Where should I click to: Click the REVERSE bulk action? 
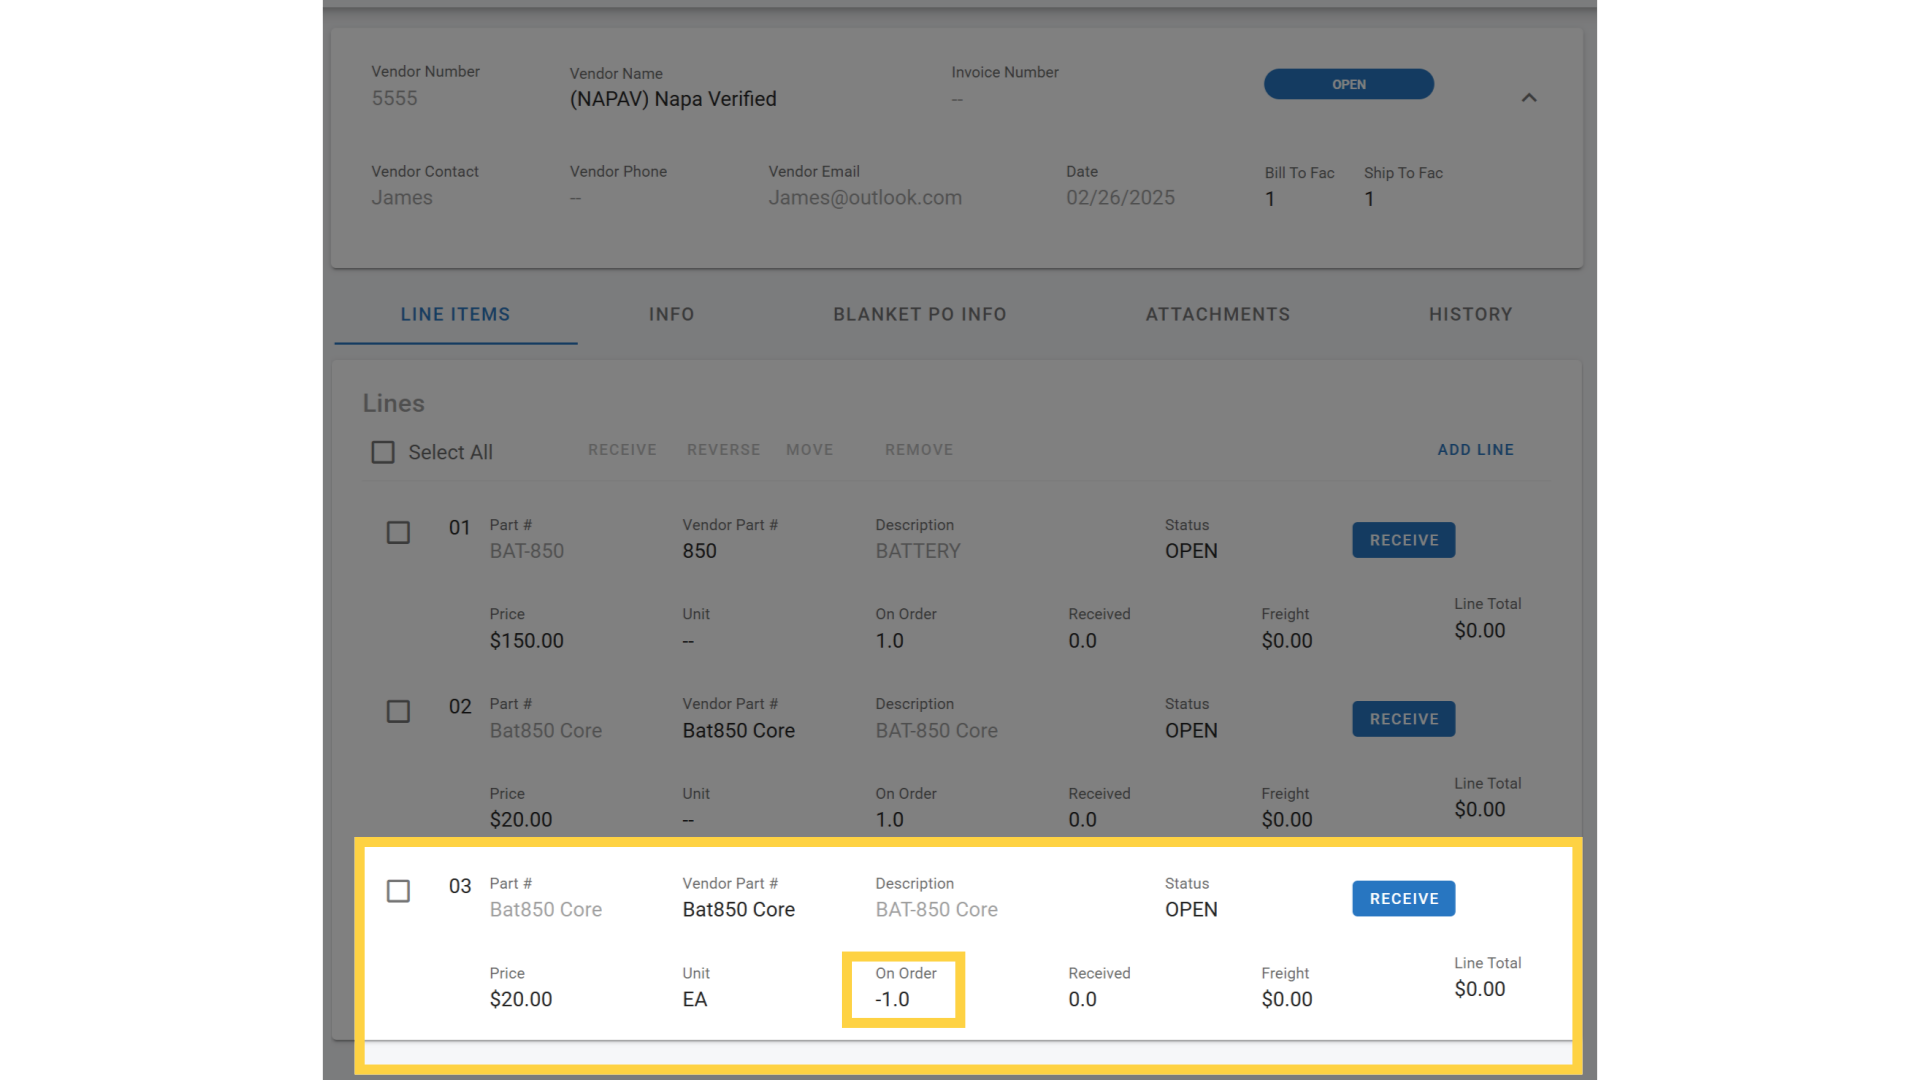723,450
